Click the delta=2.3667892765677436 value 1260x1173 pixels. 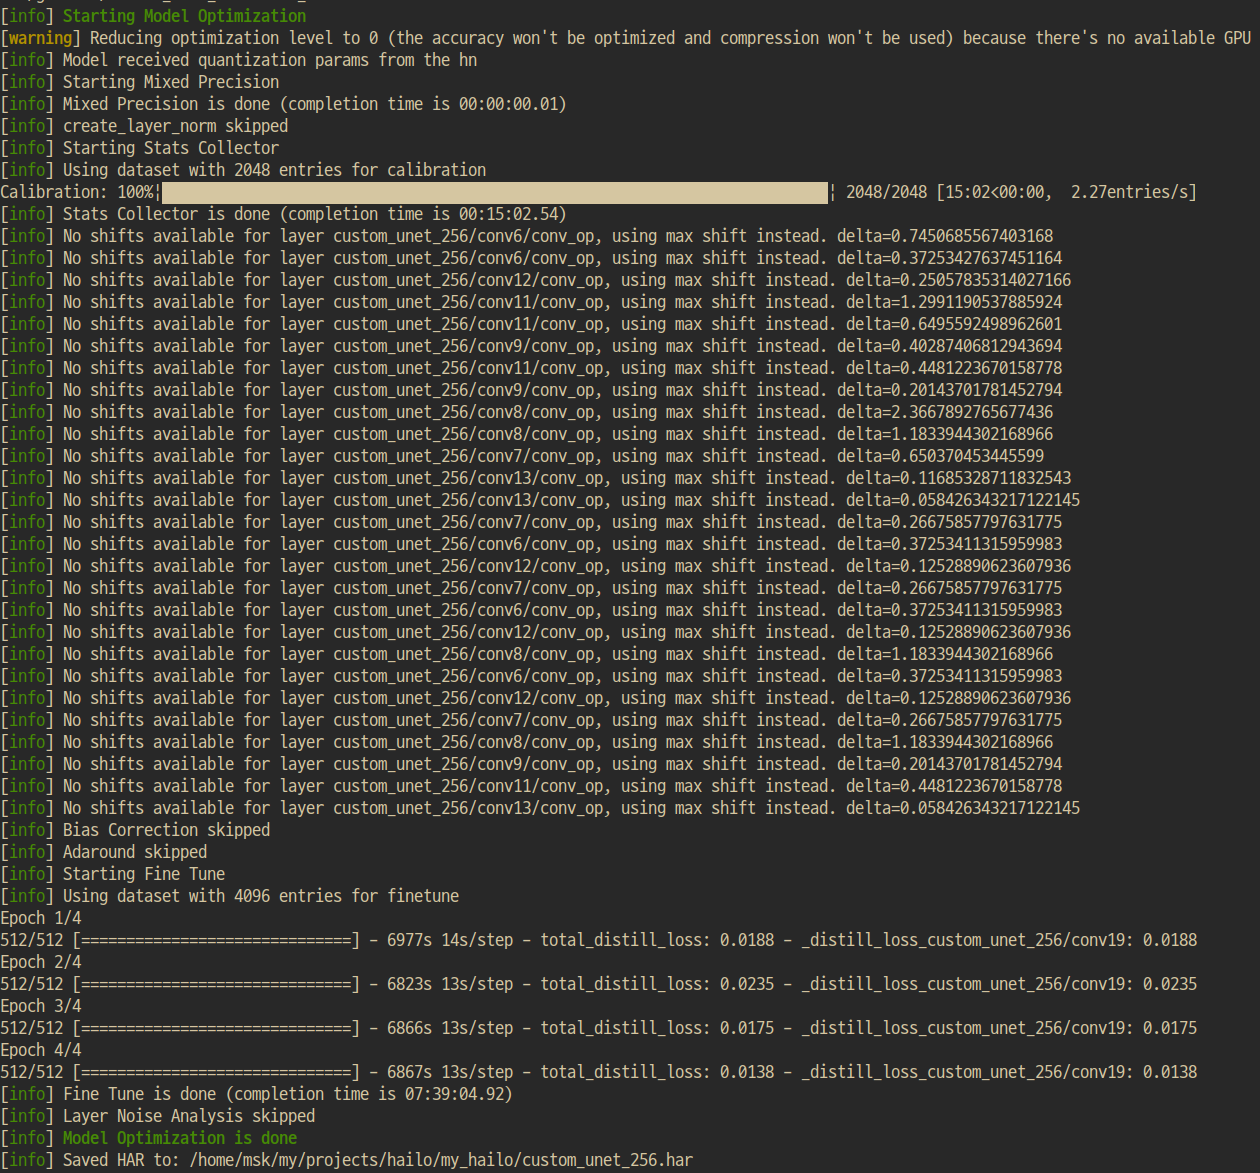click(x=945, y=412)
